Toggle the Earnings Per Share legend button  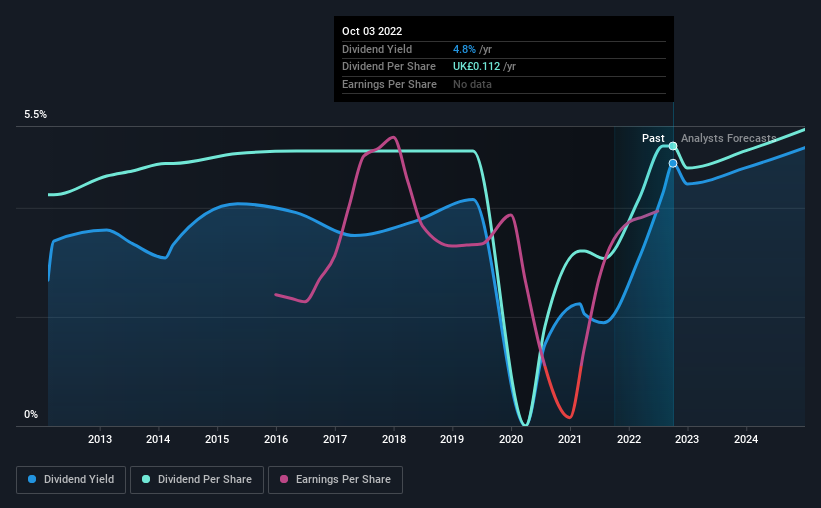tap(335, 480)
